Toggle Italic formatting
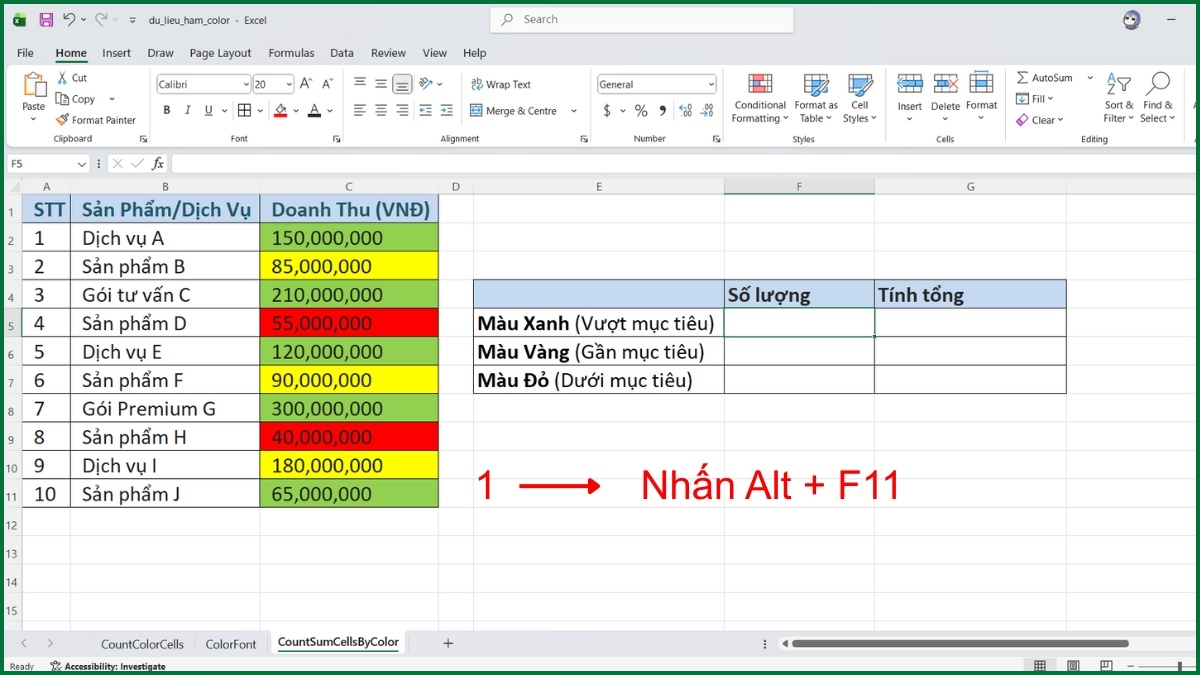 [x=187, y=111]
